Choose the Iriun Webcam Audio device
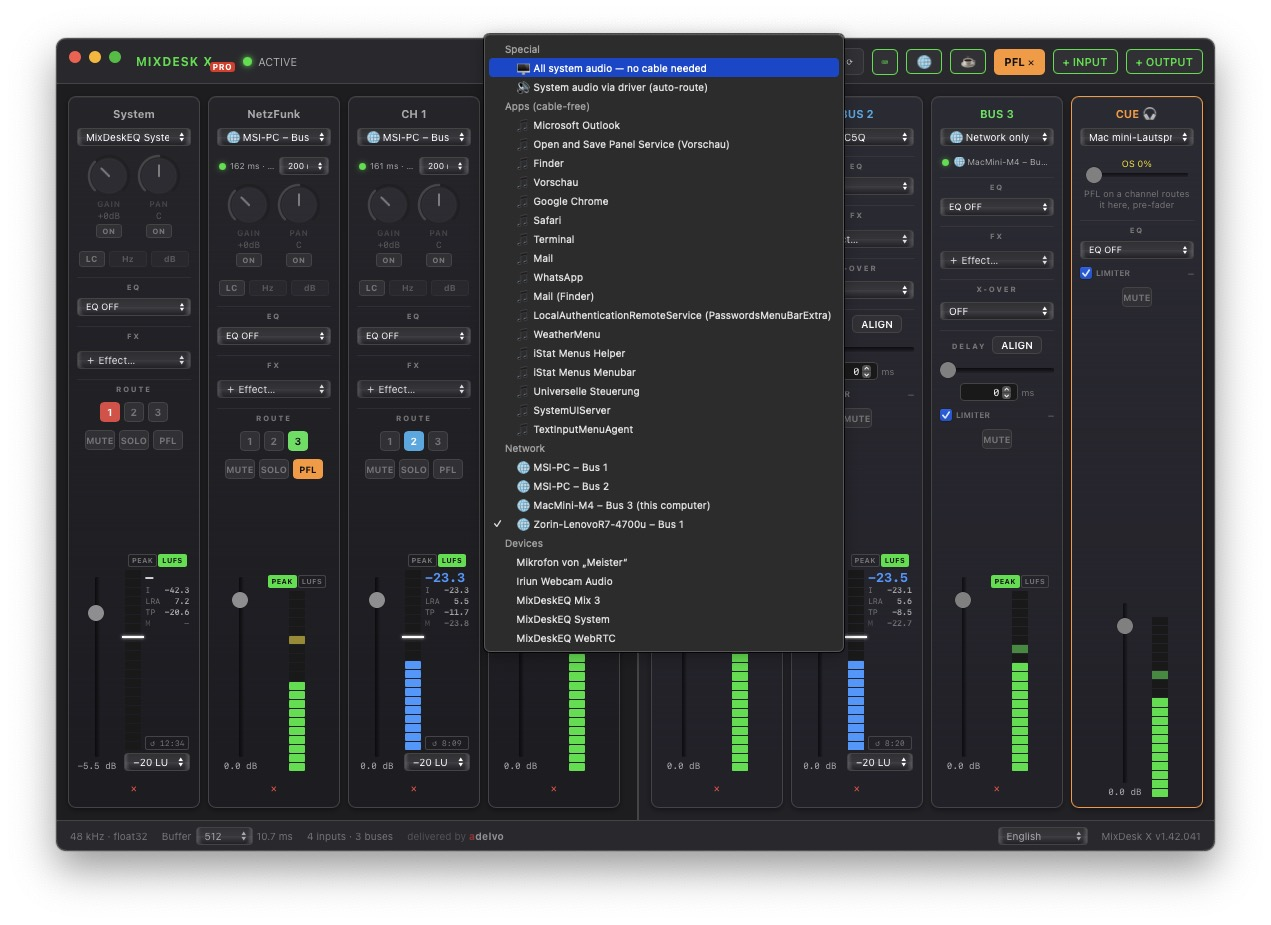The height and width of the screenshot is (925, 1271). [x=664, y=581]
